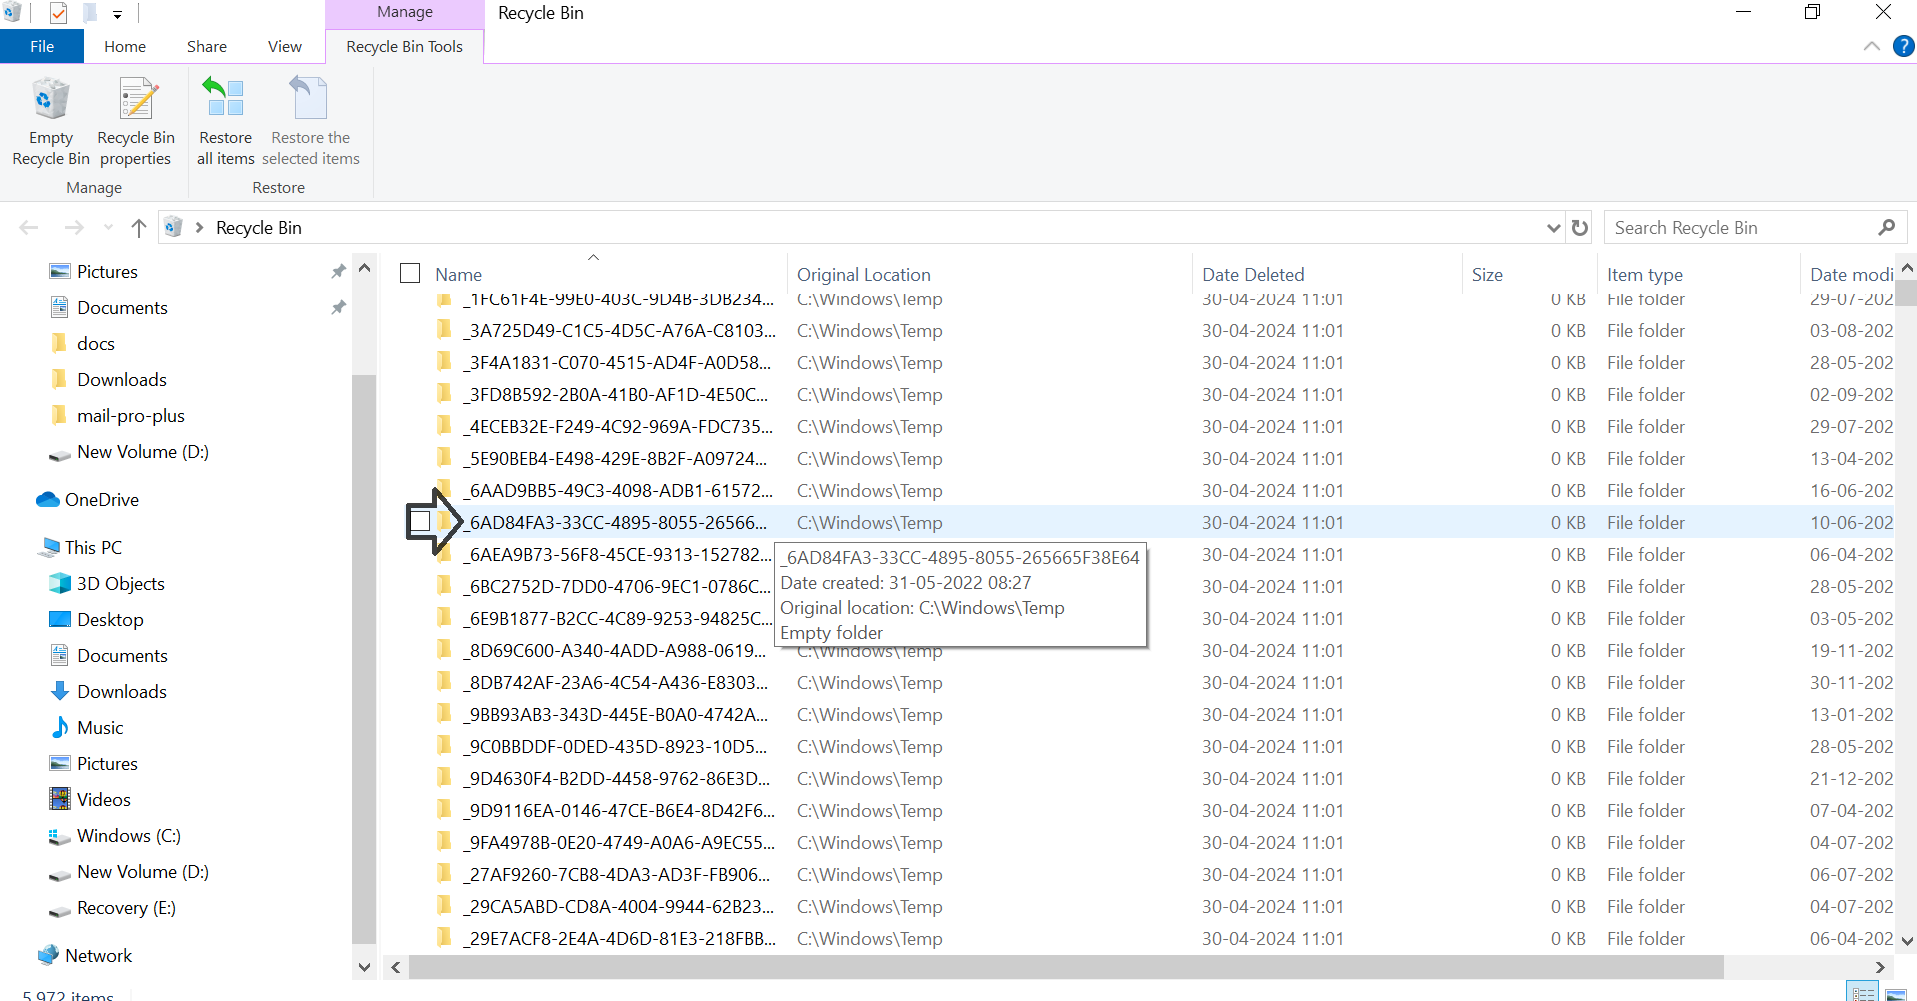Open Customize Quick Access Toolbar dropdown
Image resolution: width=1917 pixels, height=1001 pixels.
click(x=117, y=14)
